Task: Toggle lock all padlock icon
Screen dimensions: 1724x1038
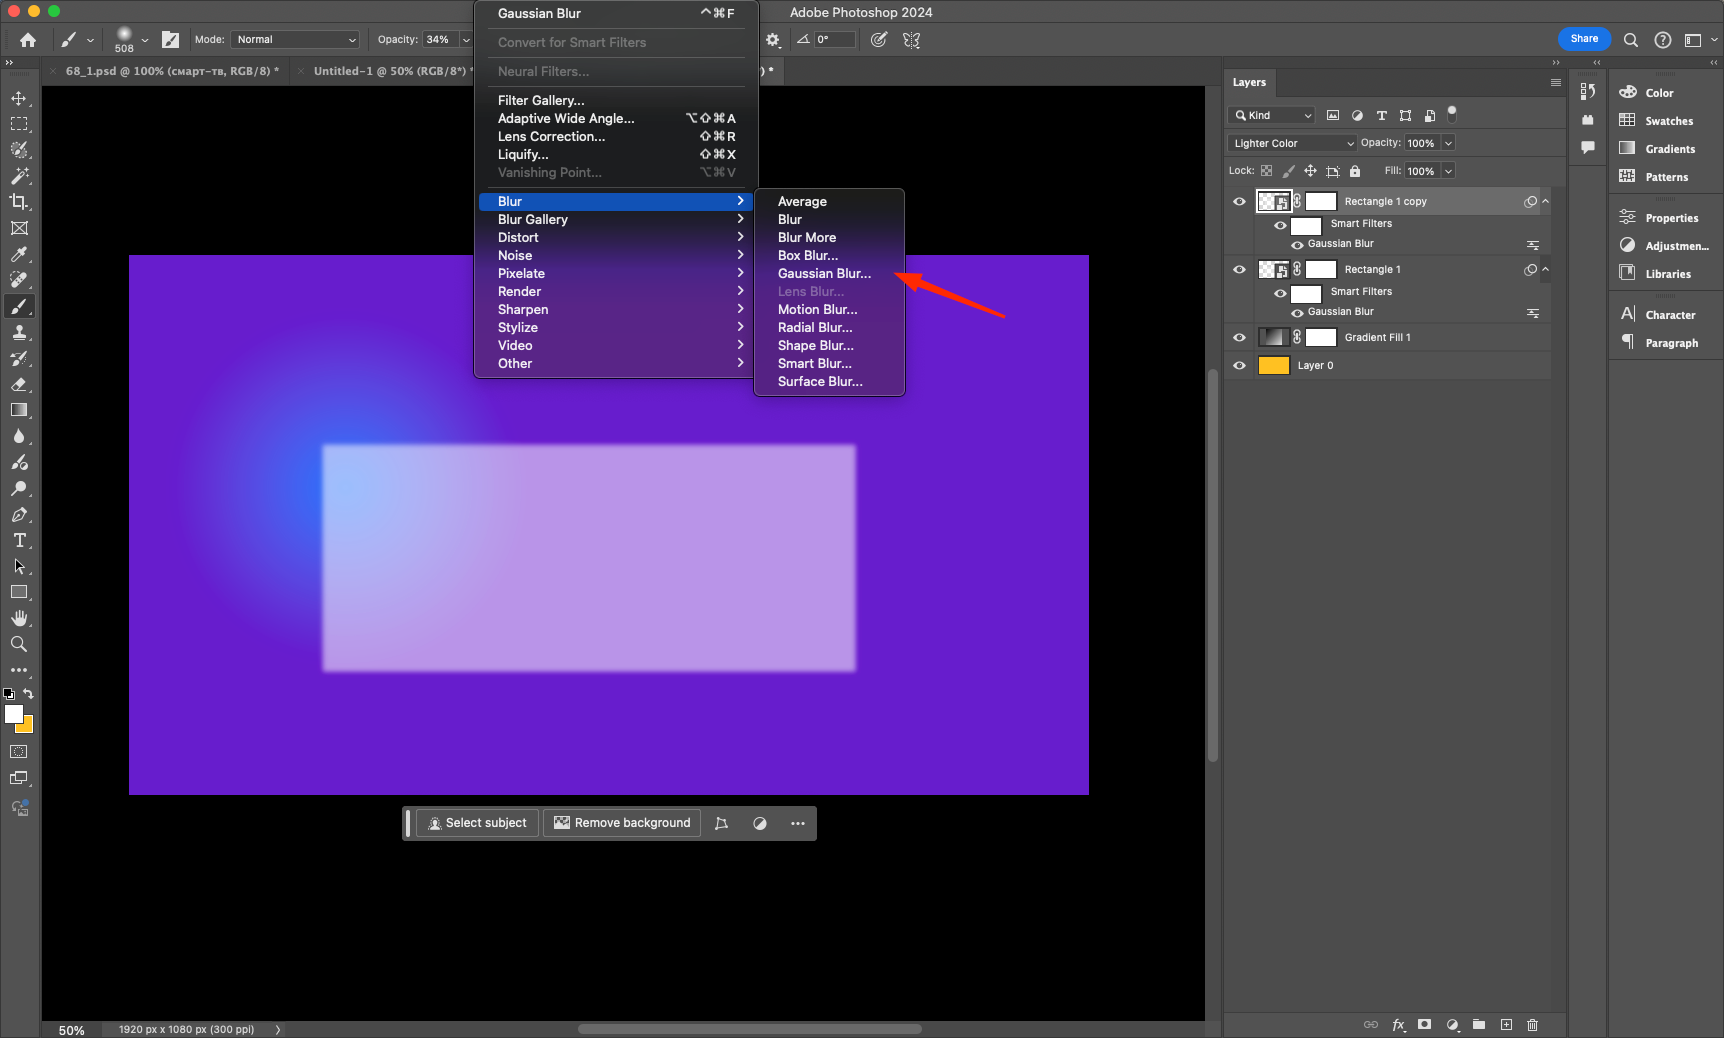Action: tap(1355, 171)
